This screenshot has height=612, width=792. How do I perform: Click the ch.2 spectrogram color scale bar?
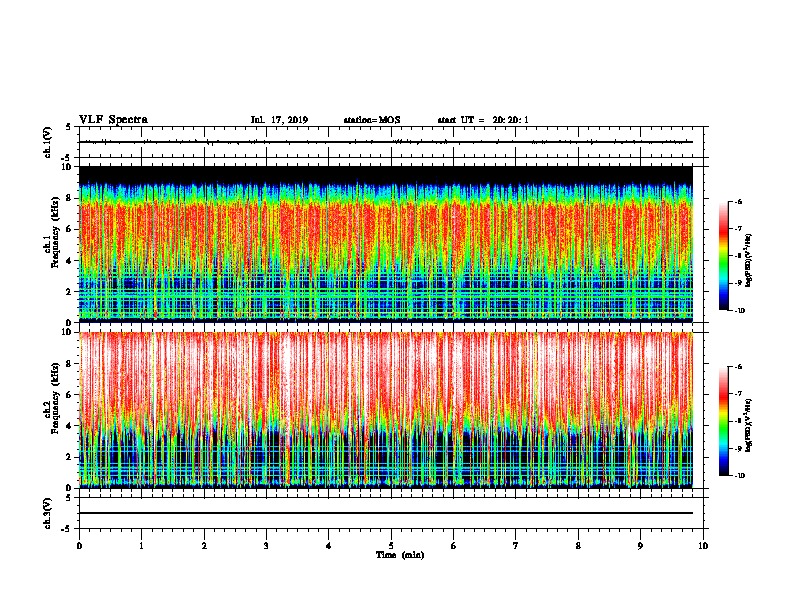pyautogui.click(x=723, y=421)
